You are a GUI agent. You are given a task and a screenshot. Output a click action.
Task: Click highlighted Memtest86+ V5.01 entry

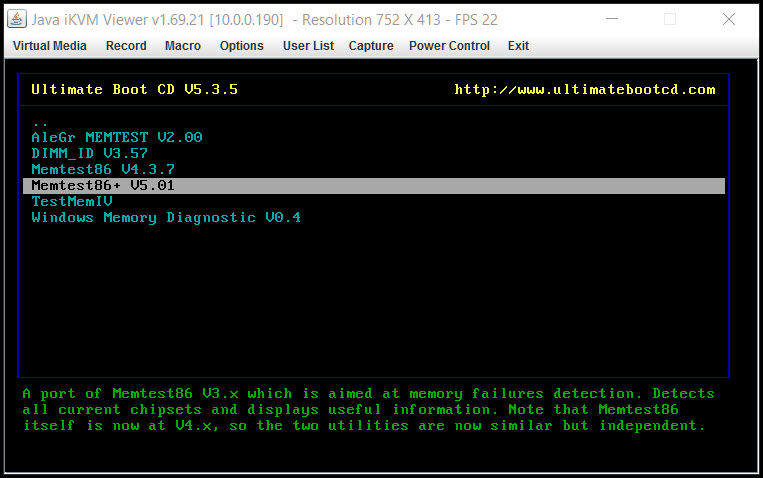tap(374, 185)
